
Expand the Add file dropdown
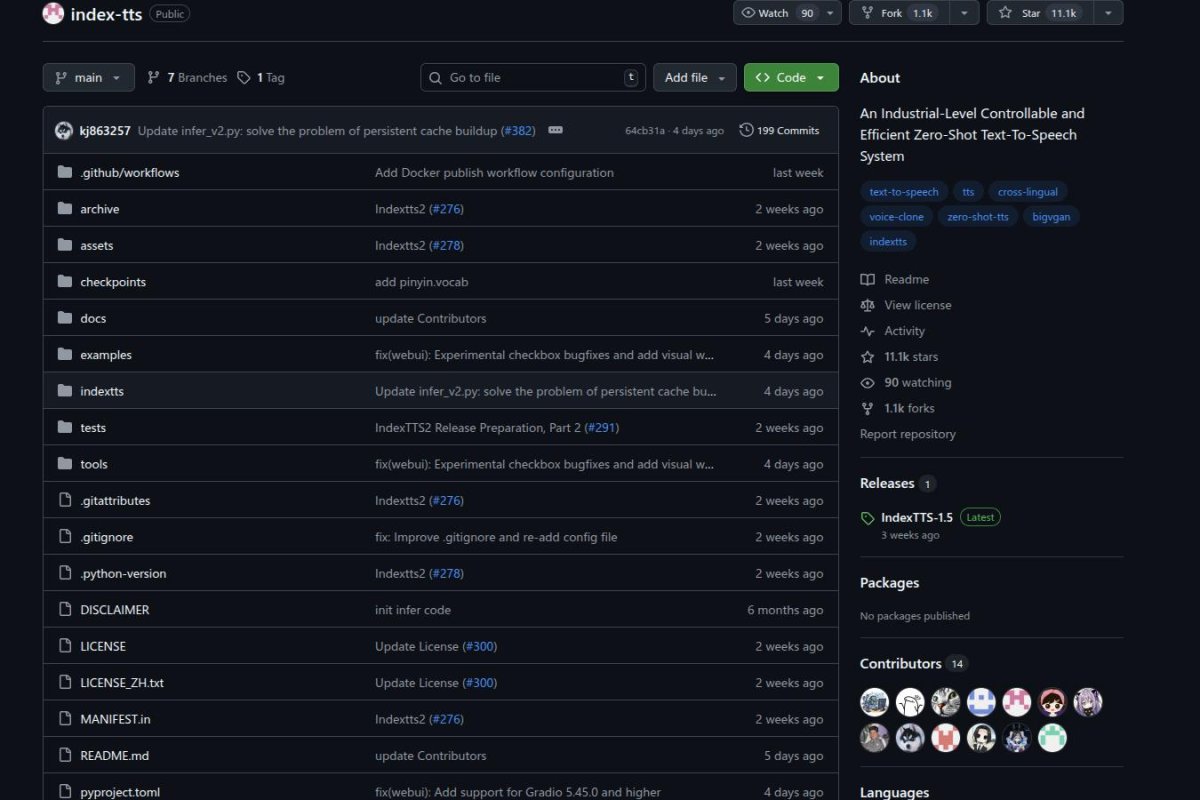pyautogui.click(x=694, y=77)
